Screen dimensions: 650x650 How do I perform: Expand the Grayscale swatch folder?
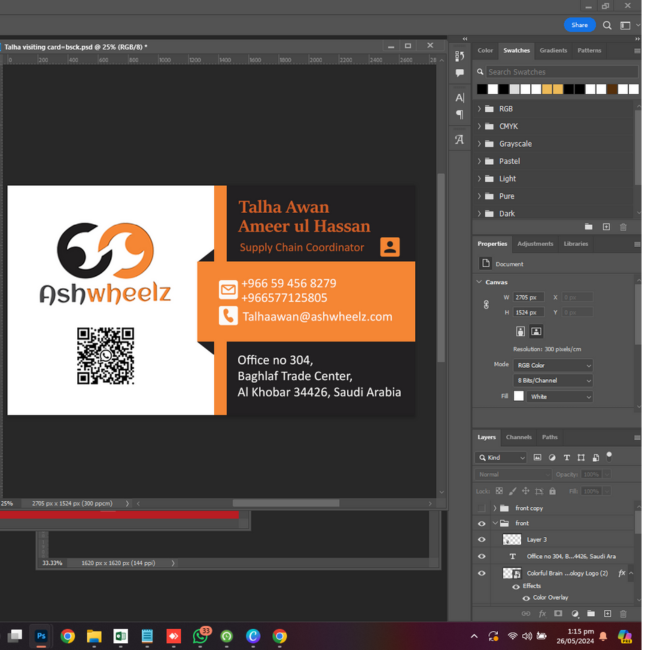(479, 144)
